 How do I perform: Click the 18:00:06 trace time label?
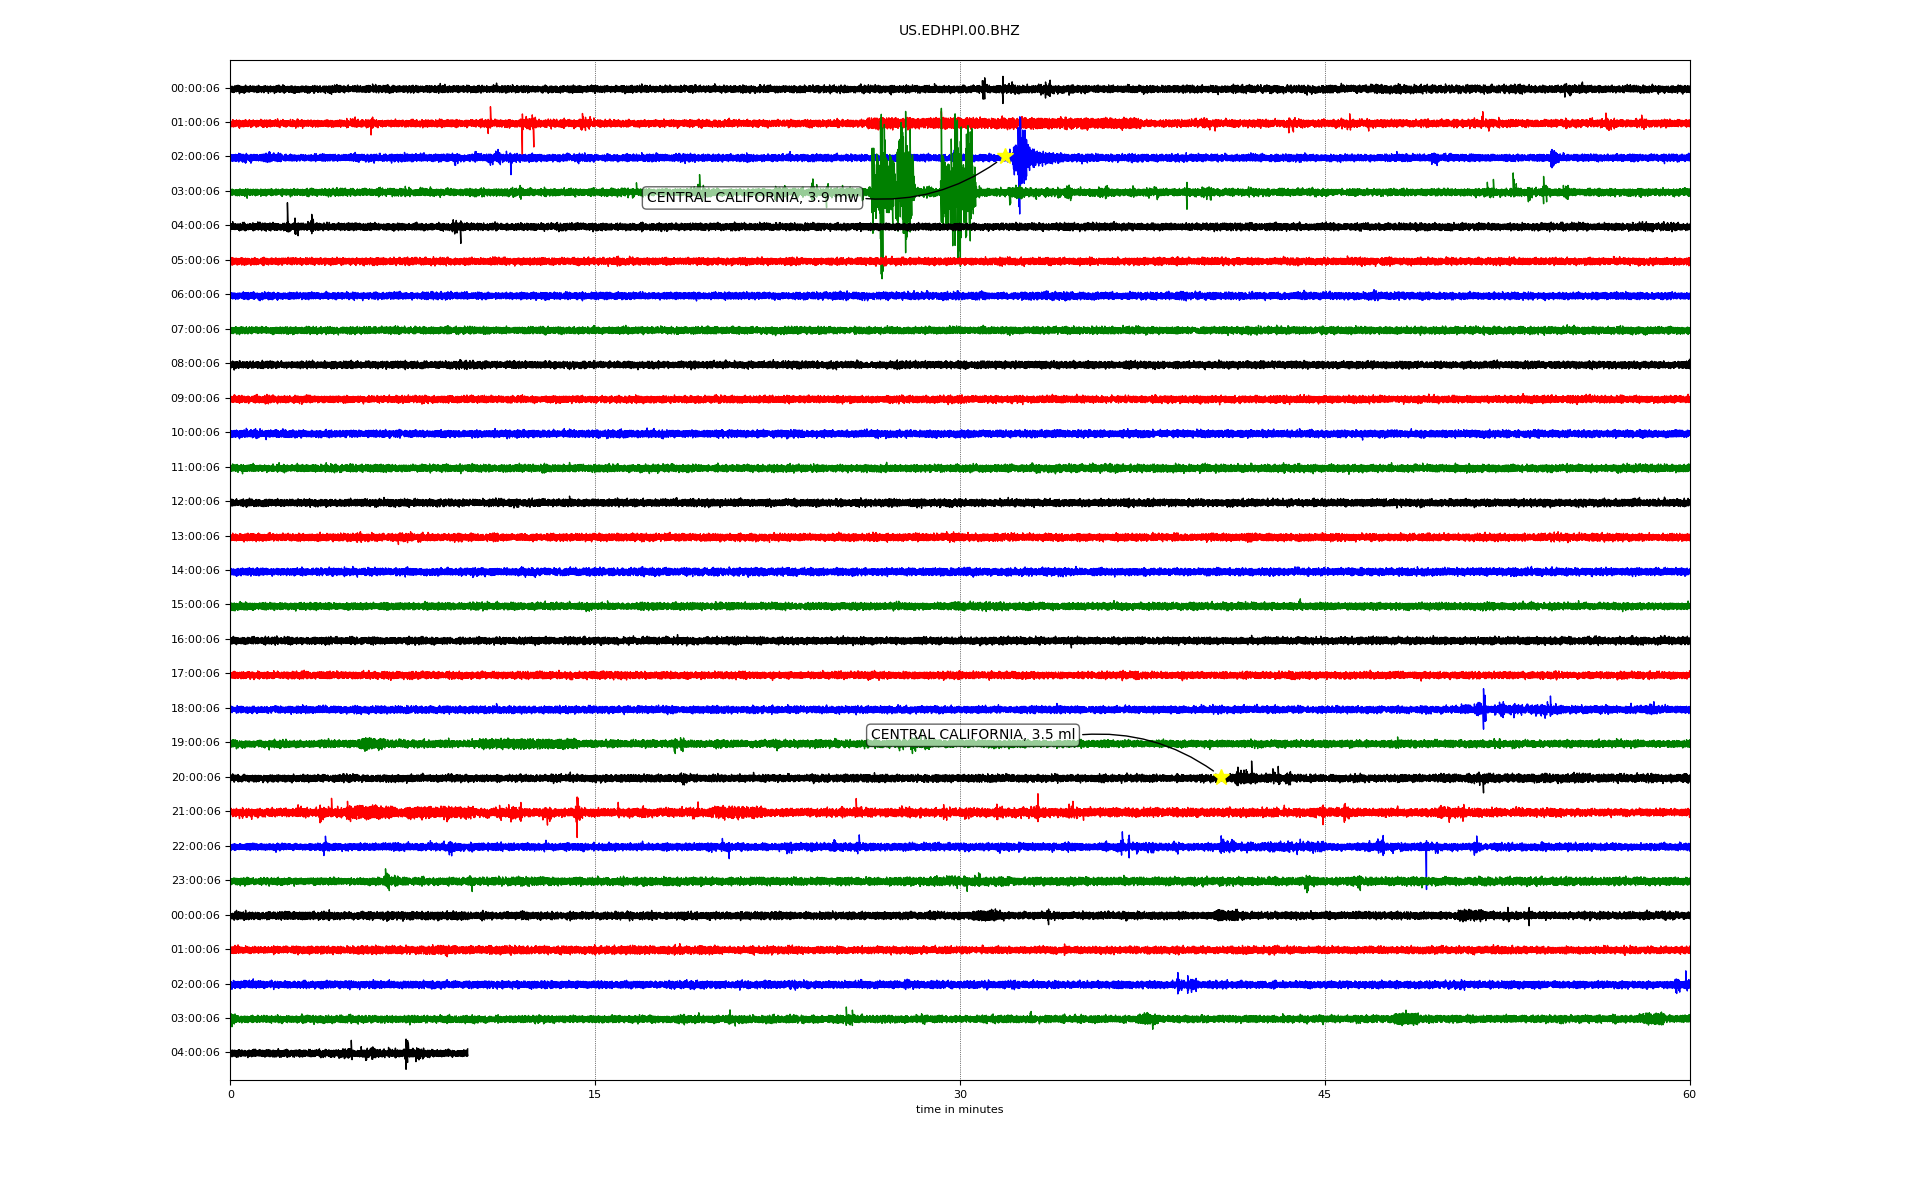coord(195,709)
